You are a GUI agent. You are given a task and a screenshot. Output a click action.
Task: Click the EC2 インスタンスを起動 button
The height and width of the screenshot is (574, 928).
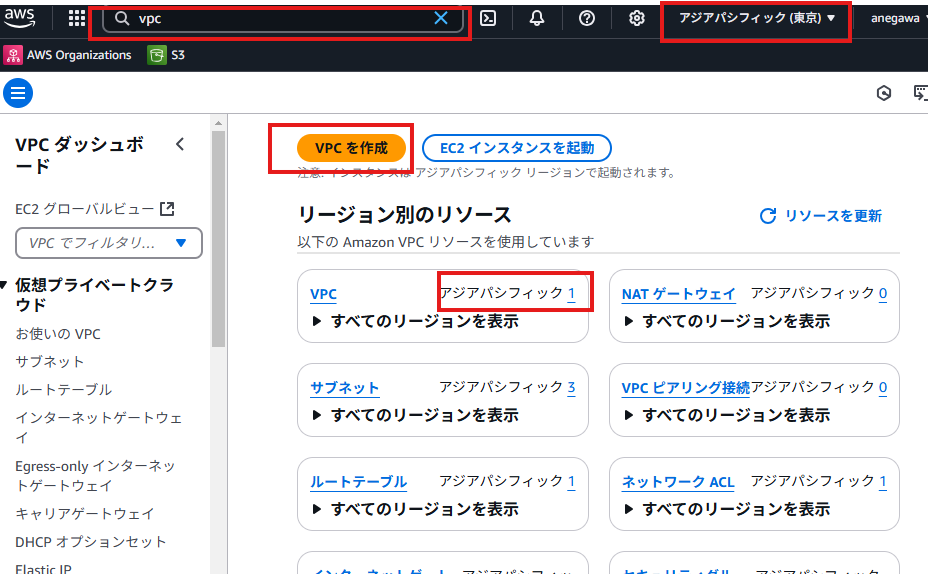click(517, 148)
